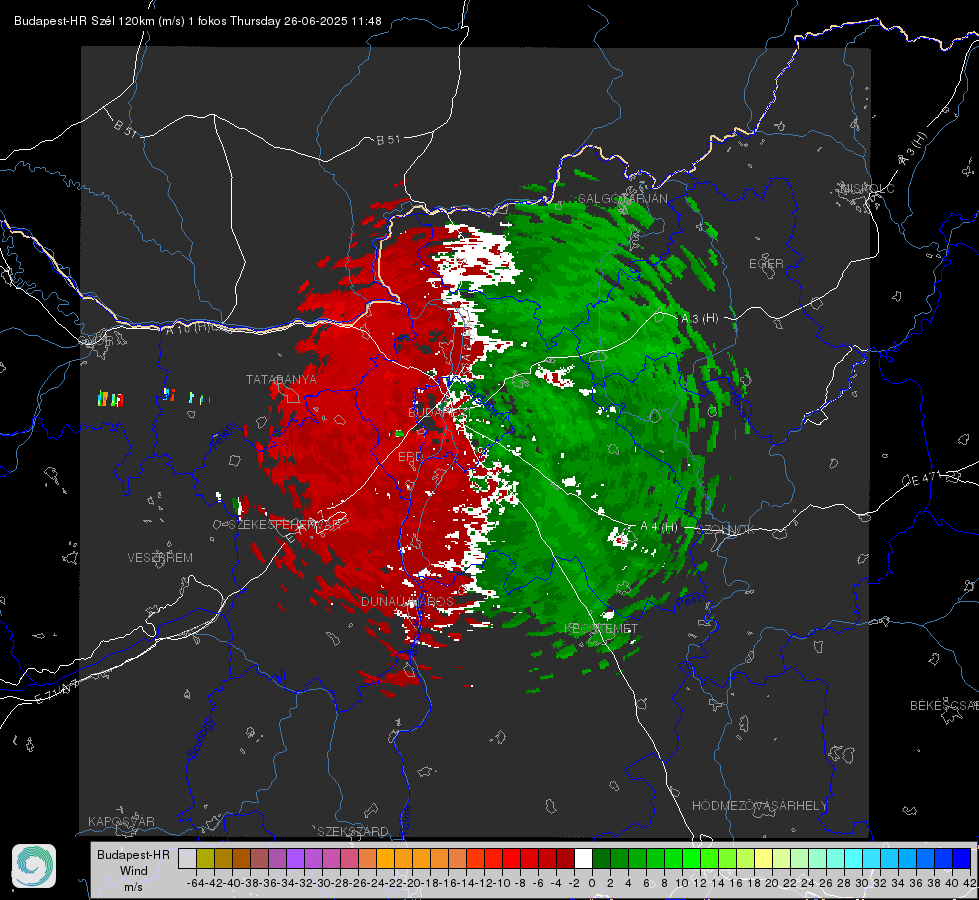This screenshot has height=900, width=979.
Task: Click the DUNAÚJVÁROS city label
Action: (x=407, y=601)
